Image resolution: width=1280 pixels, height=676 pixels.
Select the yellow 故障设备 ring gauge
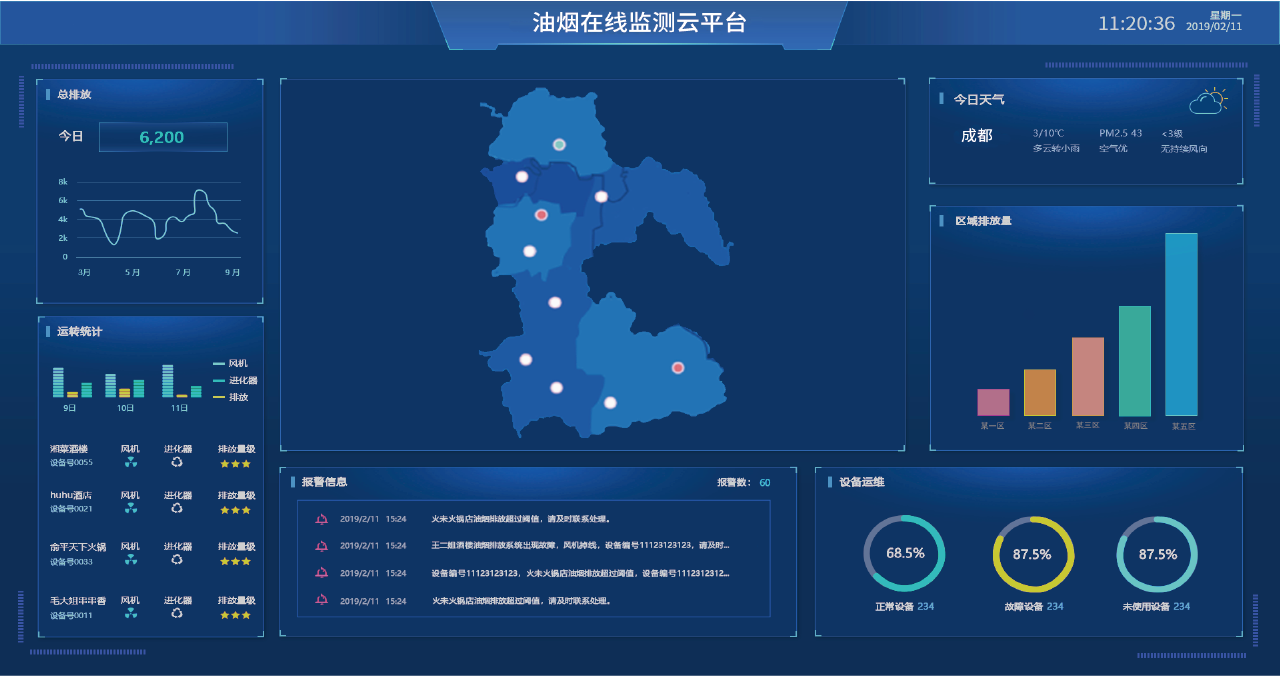click(1033, 554)
